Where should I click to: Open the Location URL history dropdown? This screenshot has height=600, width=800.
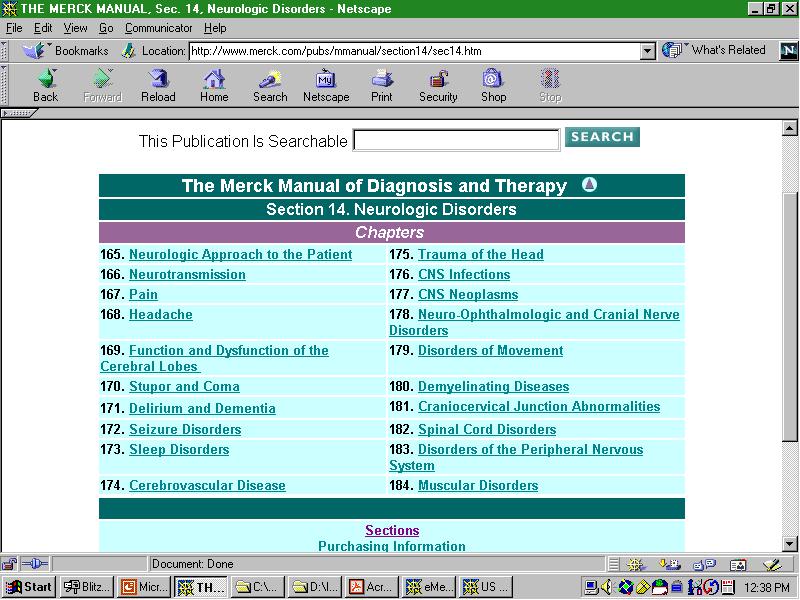647,51
